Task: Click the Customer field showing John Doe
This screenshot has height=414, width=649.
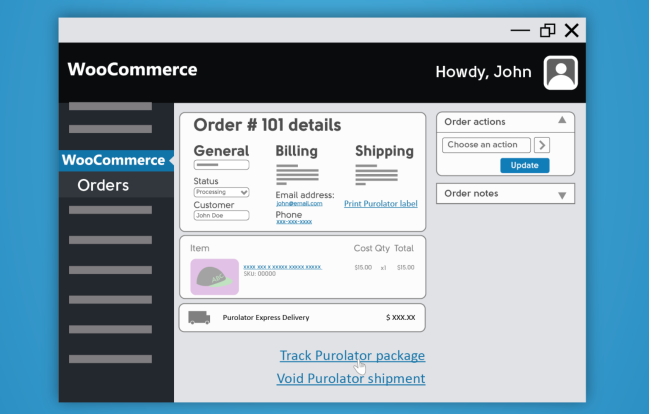Action: tap(221, 215)
